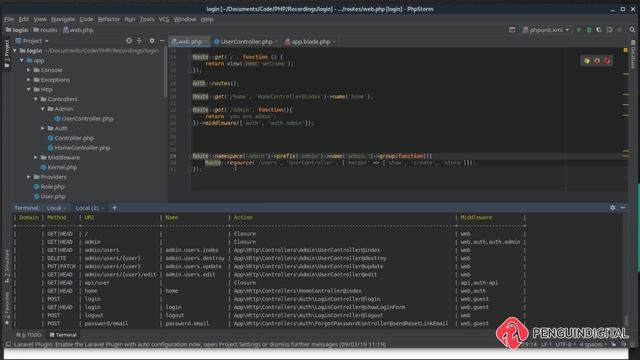
Task: Click the tool window toggle icon in the status bar corner
Action: coord(8,344)
